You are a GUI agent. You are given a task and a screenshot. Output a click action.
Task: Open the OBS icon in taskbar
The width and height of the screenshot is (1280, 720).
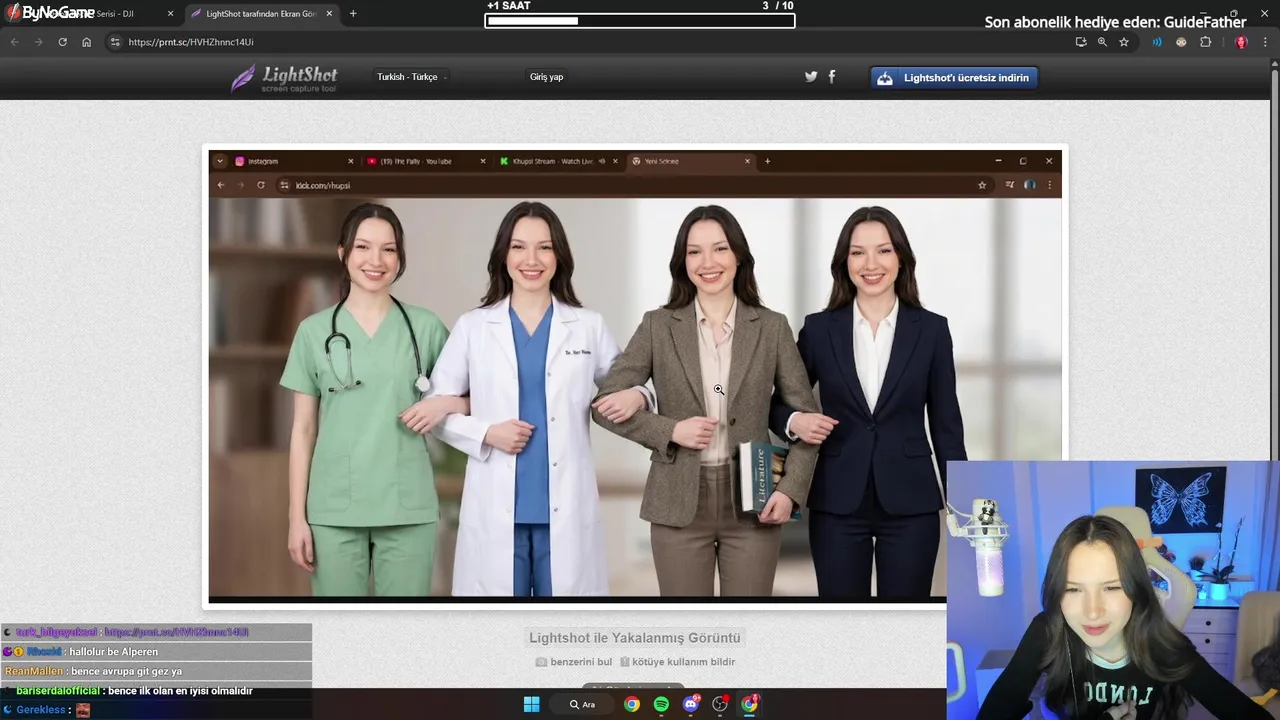click(x=720, y=704)
